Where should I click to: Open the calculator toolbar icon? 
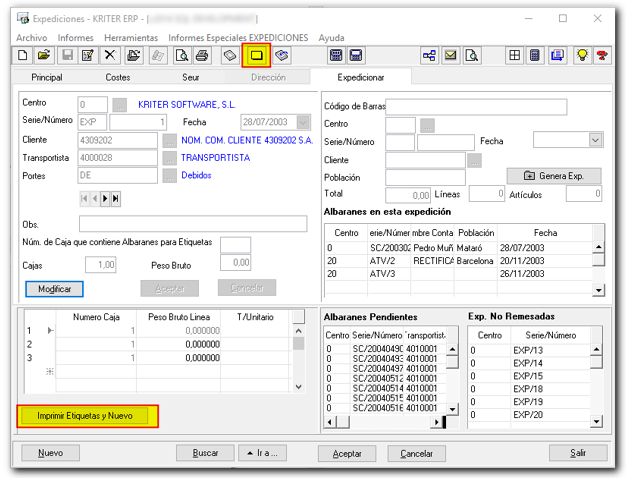pos(535,56)
